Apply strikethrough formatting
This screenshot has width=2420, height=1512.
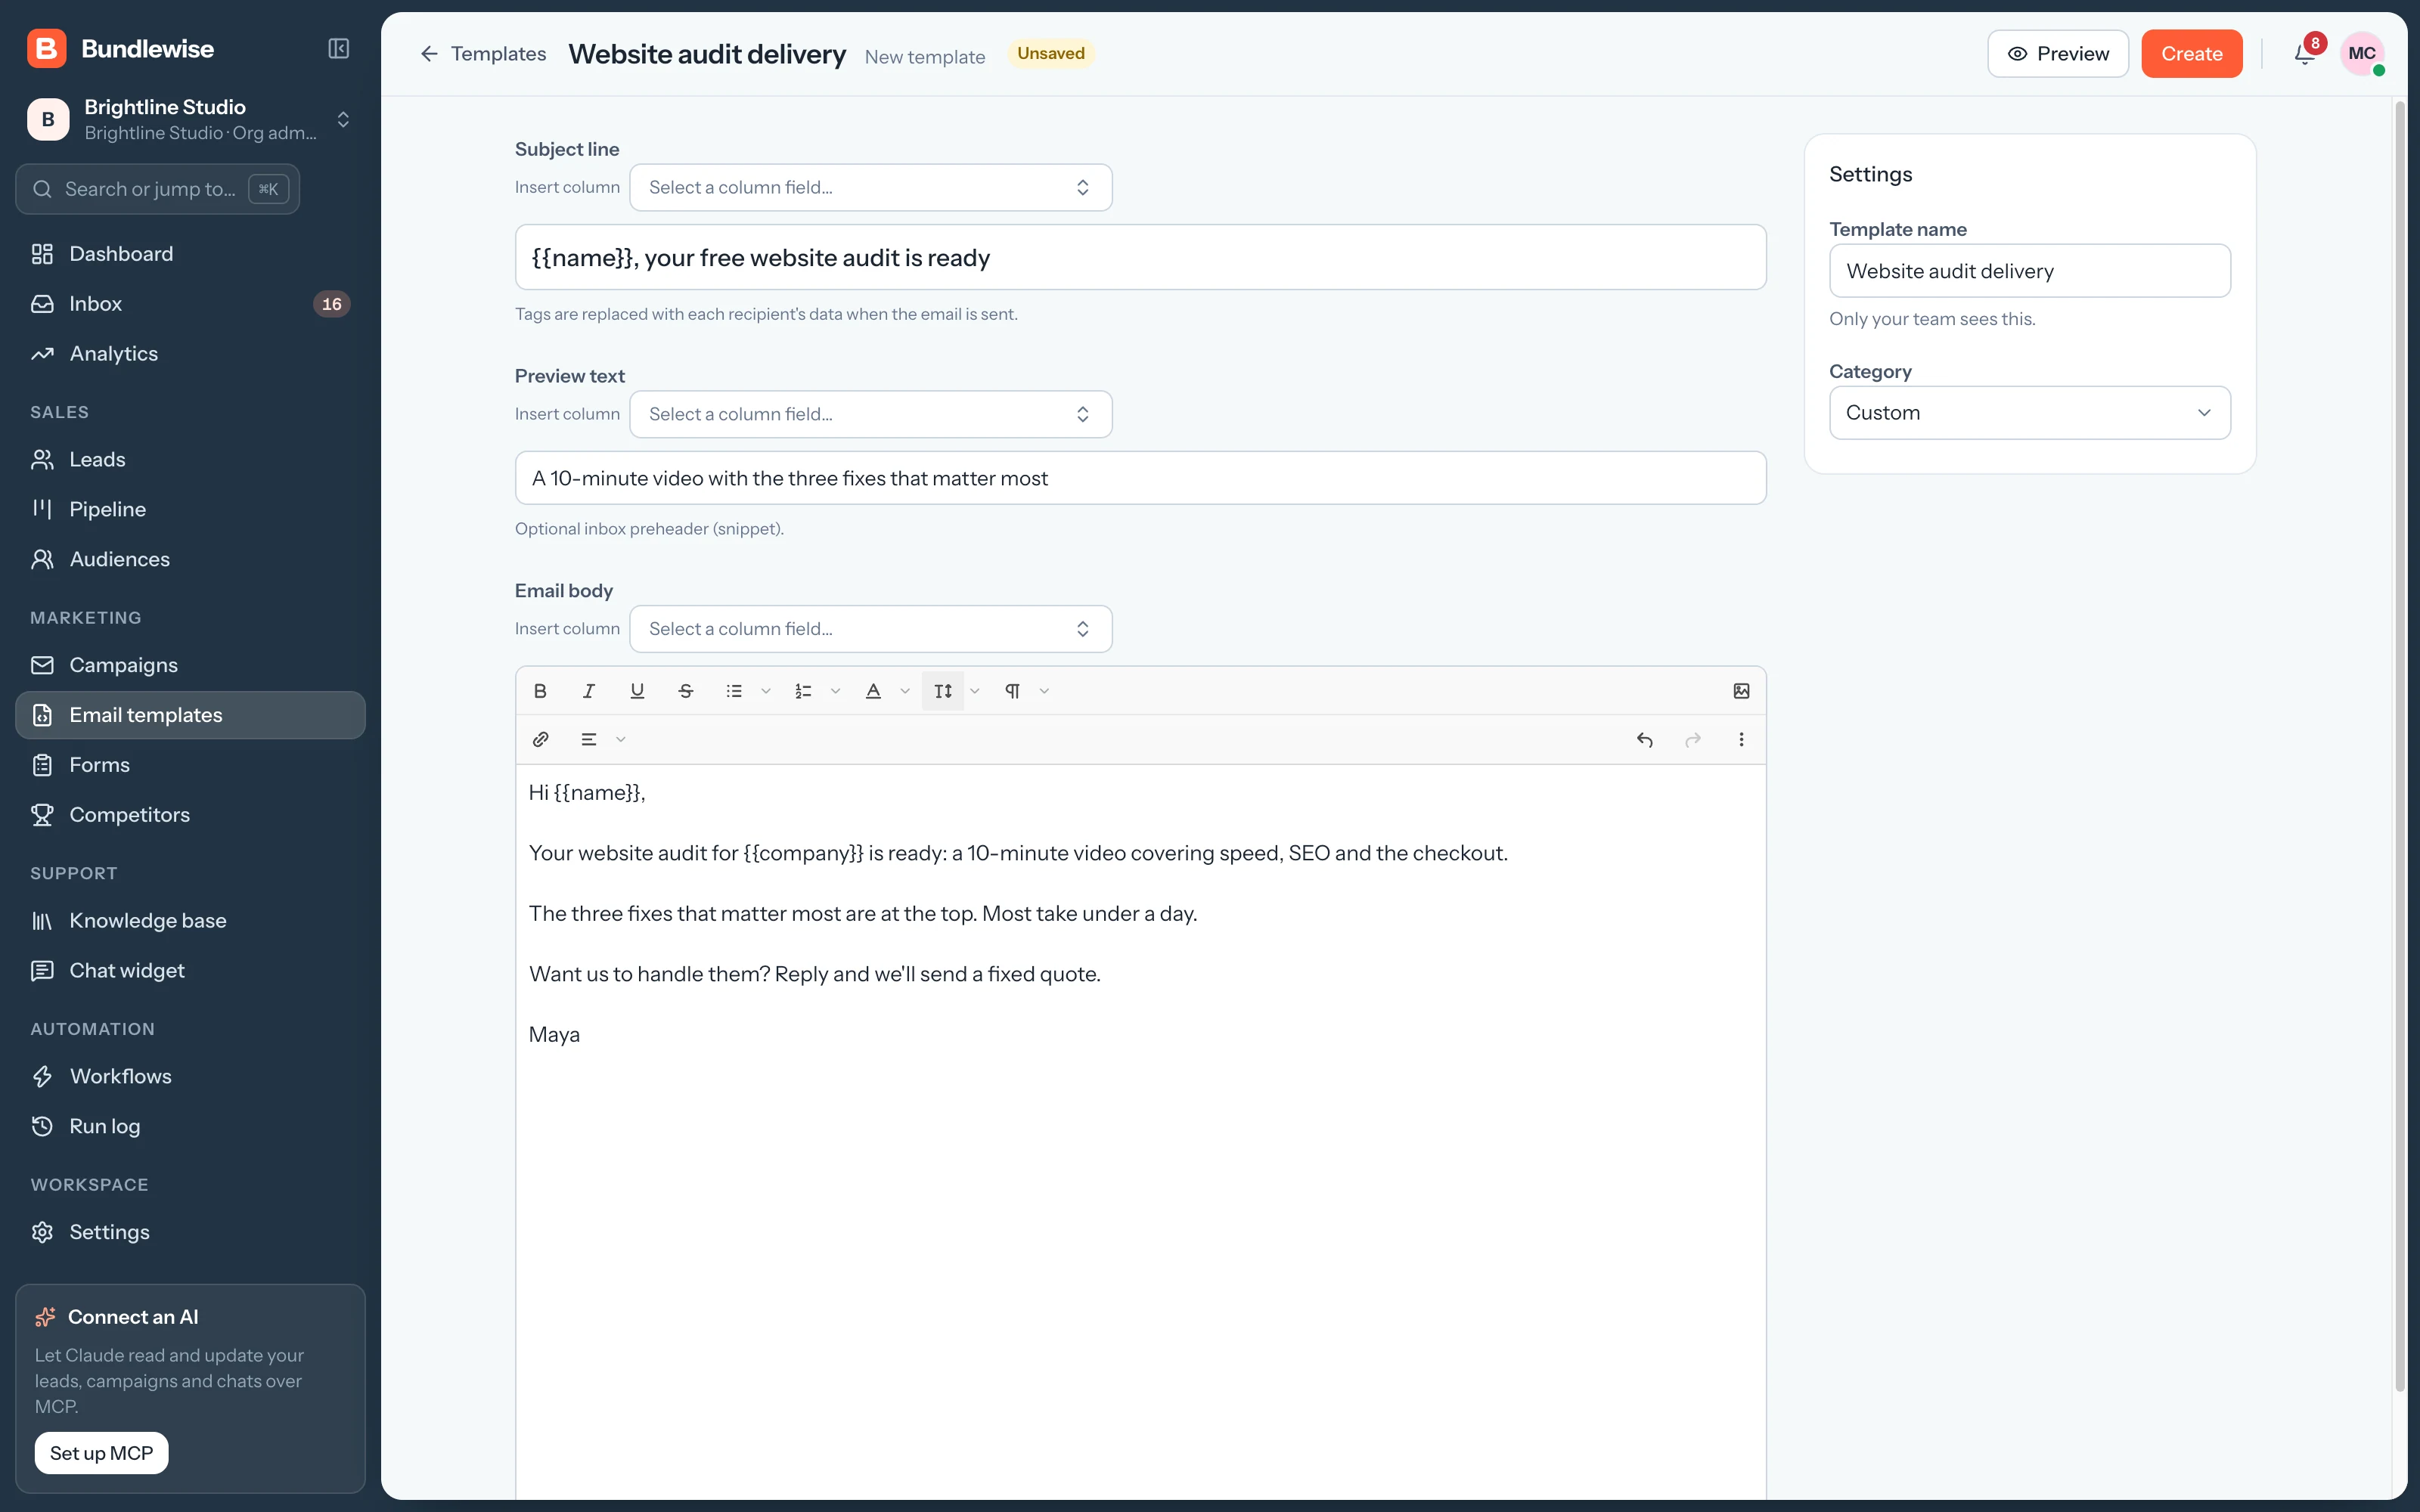coord(685,691)
